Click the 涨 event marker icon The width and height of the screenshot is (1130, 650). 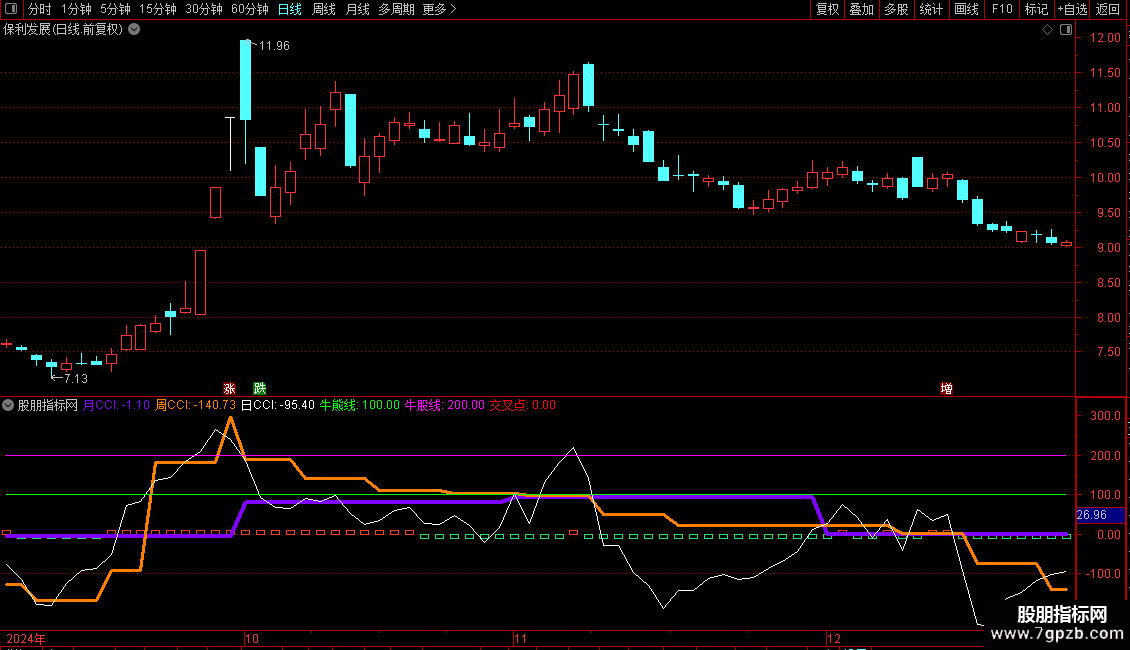(x=229, y=388)
